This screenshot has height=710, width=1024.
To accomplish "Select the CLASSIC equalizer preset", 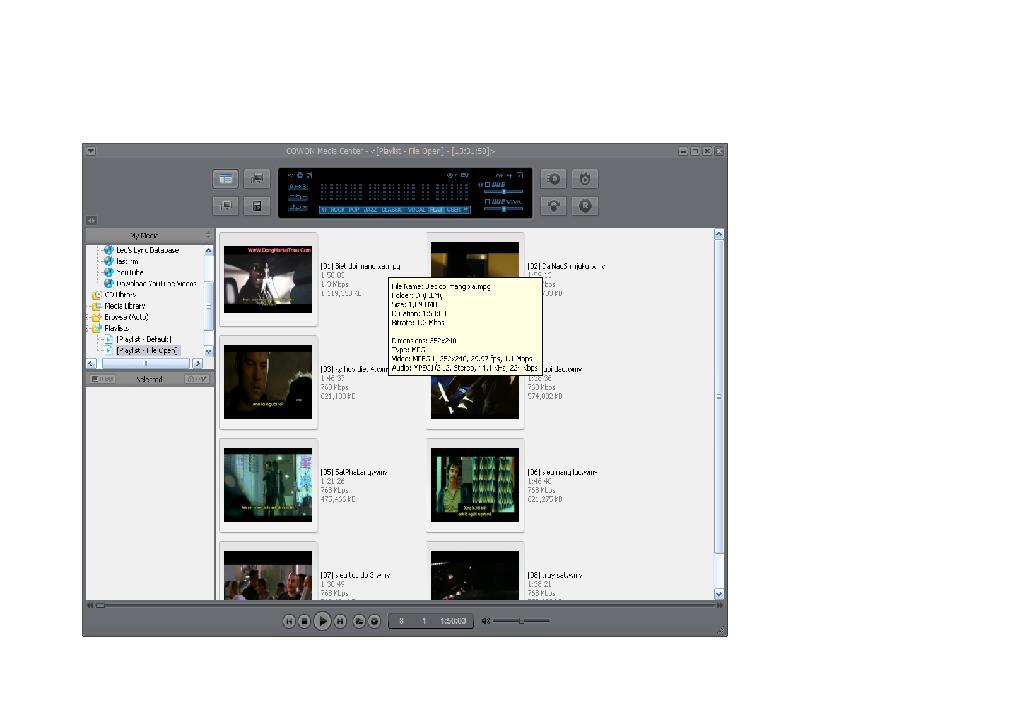I will [392, 210].
